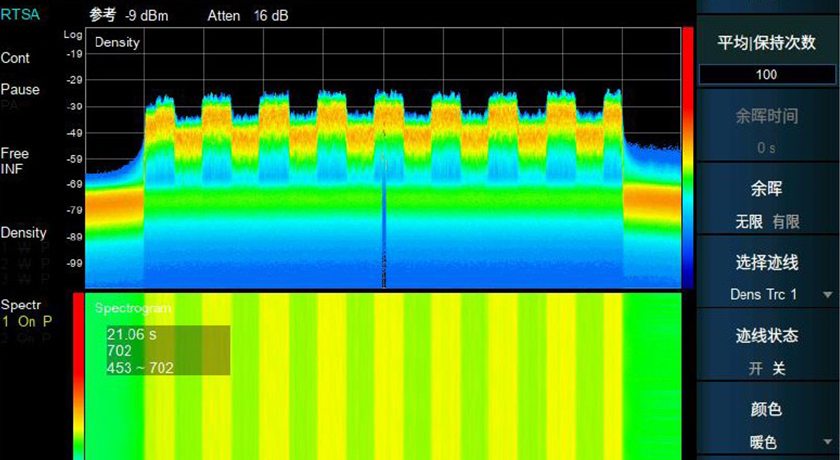
Task: Open the 选择迹线 Dens Trc 1 dropdown
Action: tap(767, 294)
